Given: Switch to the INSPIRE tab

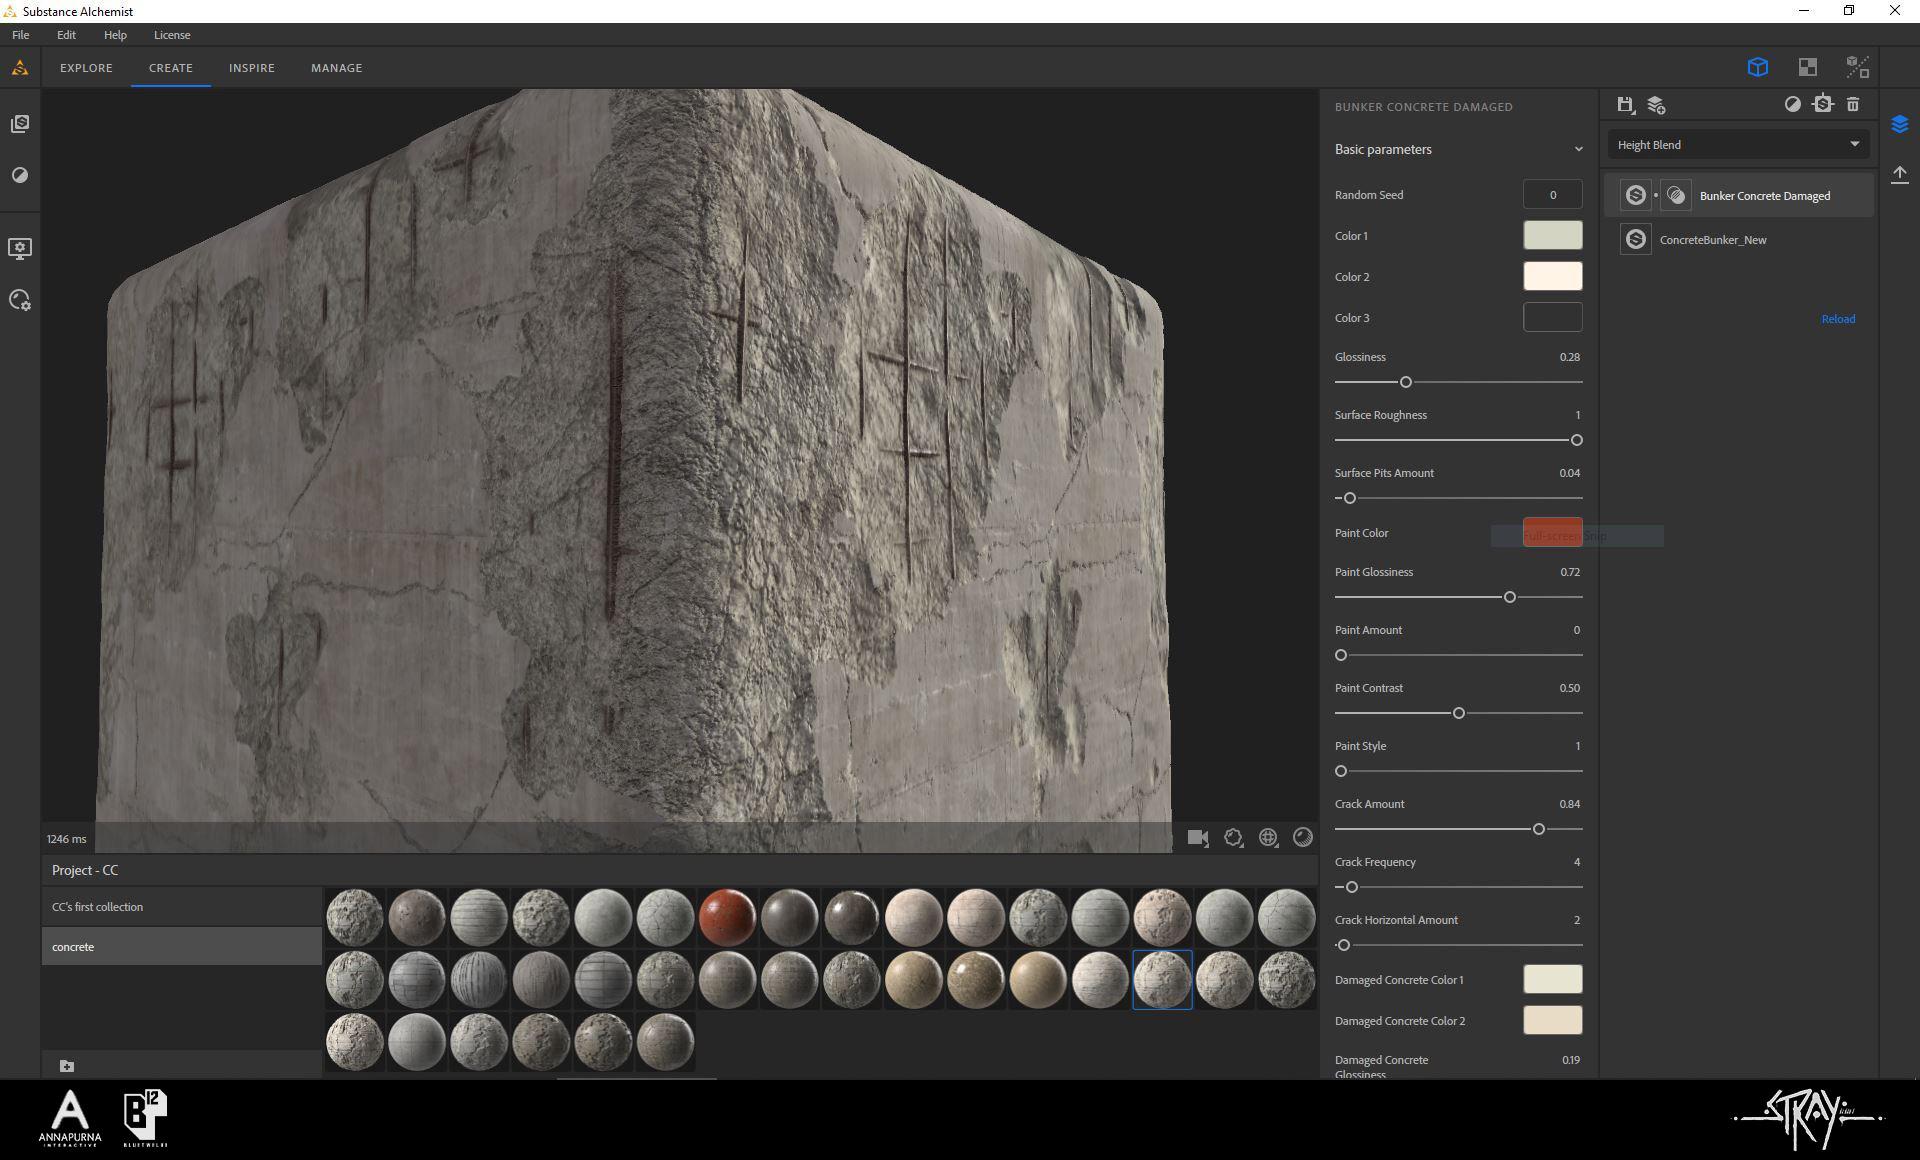Looking at the screenshot, I should (x=251, y=68).
